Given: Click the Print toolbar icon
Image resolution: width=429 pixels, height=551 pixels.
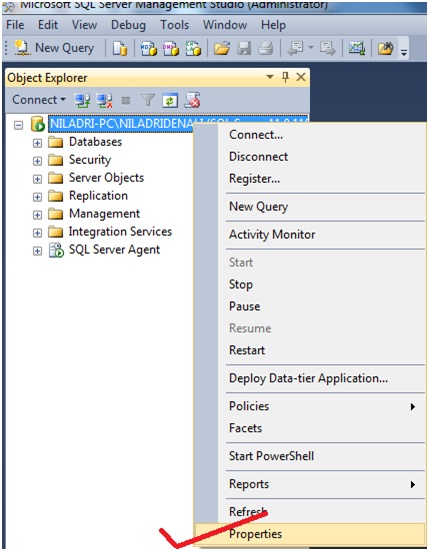Looking at the screenshot, I should pyautogui.click(x=266, y=48).
